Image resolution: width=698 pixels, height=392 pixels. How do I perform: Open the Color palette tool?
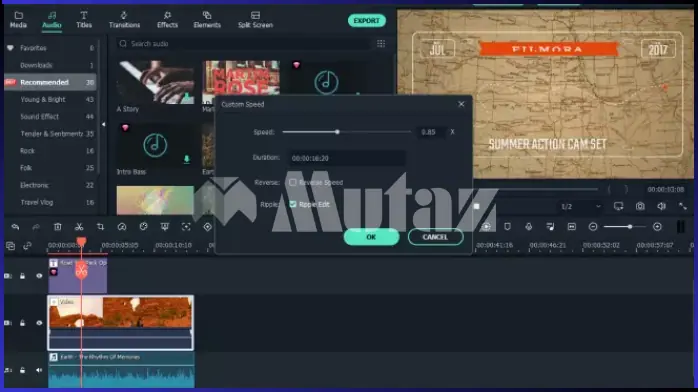tap(143, 227)
